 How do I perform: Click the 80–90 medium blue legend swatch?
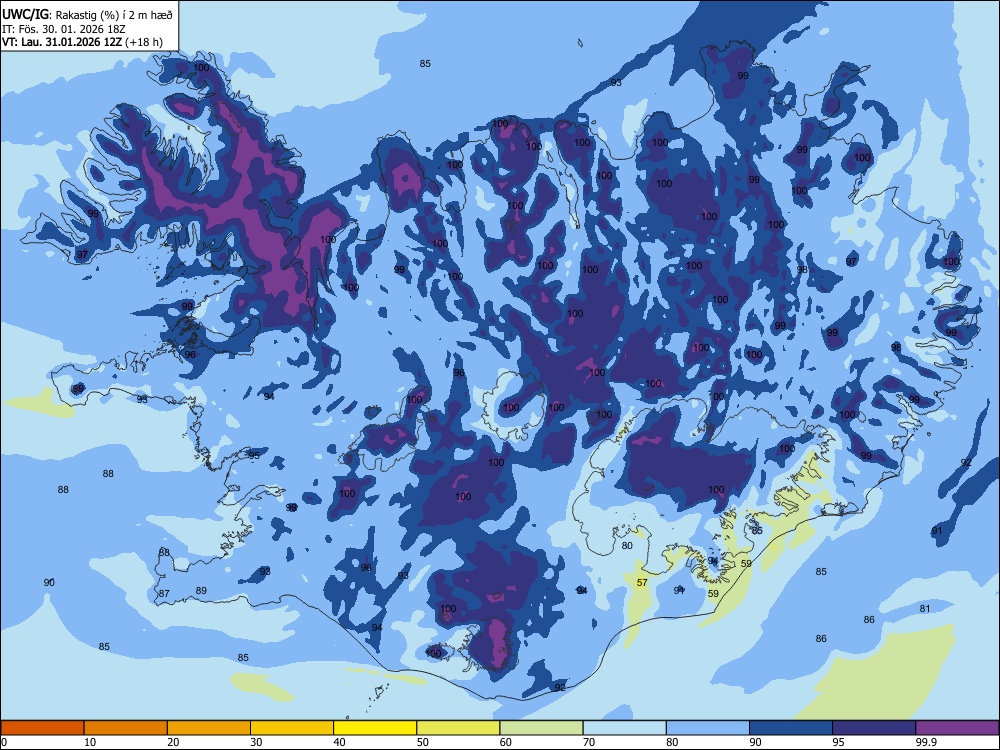[x=708, y=728]
